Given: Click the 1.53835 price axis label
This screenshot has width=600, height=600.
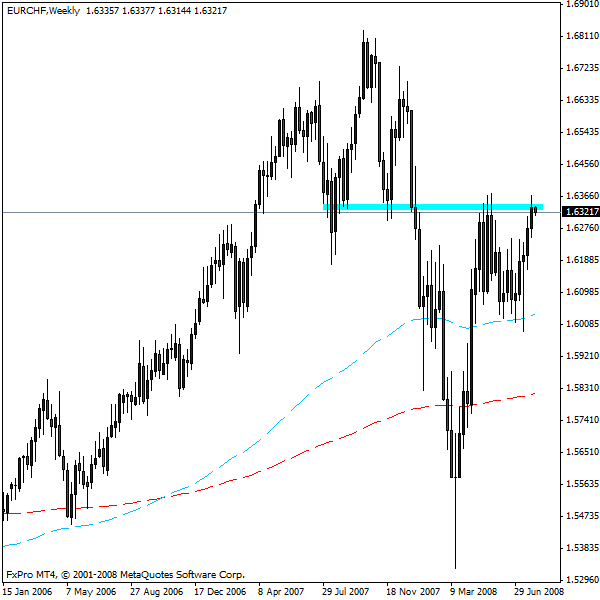Looking at the screenshot, I should pos(582,548).
